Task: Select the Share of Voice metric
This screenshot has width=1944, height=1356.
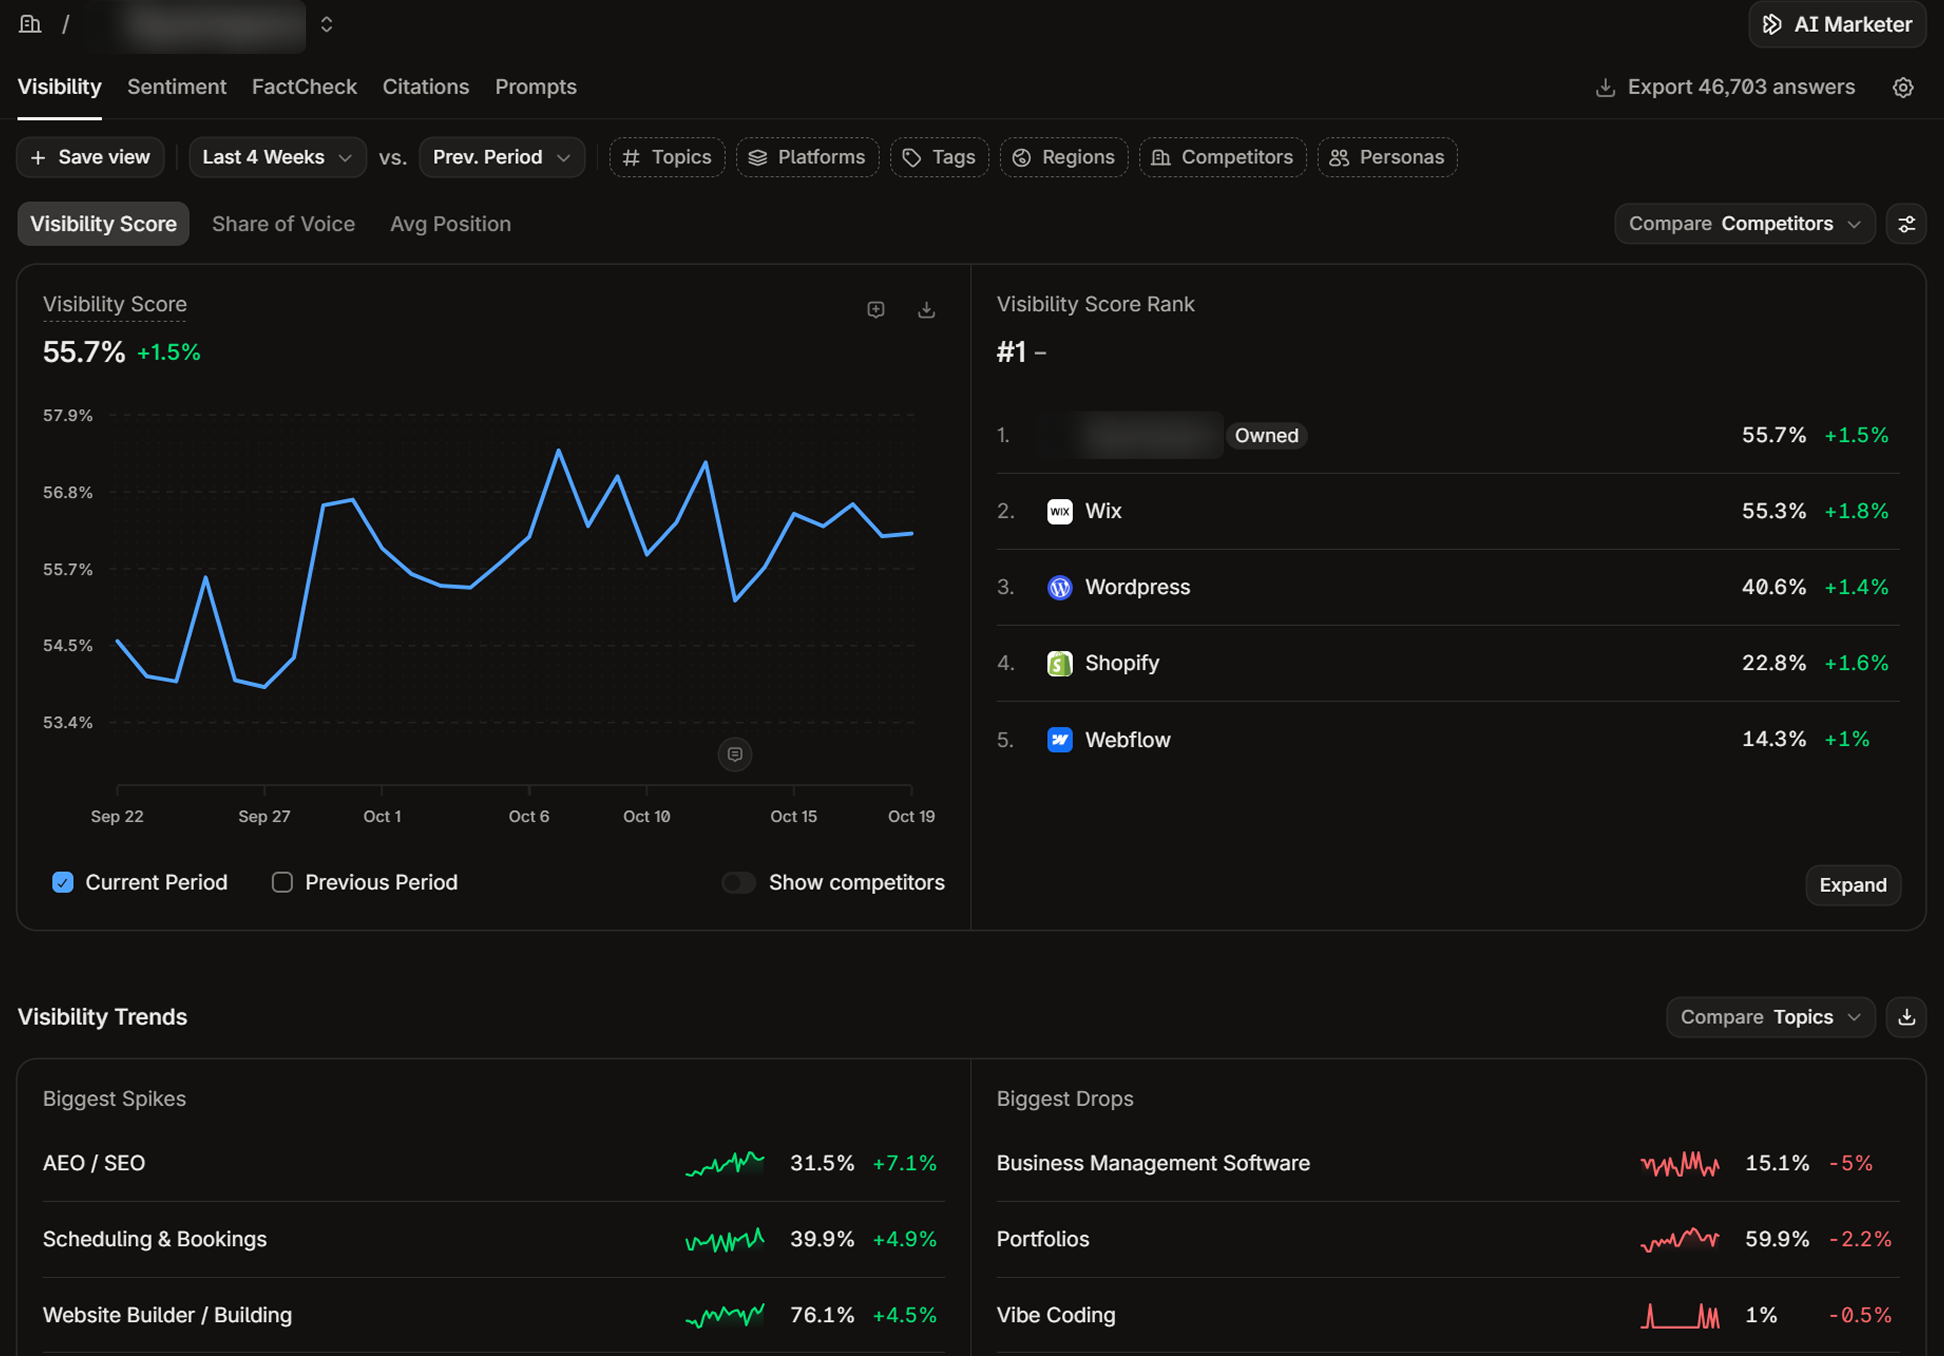Action: [x=283, y=224]
